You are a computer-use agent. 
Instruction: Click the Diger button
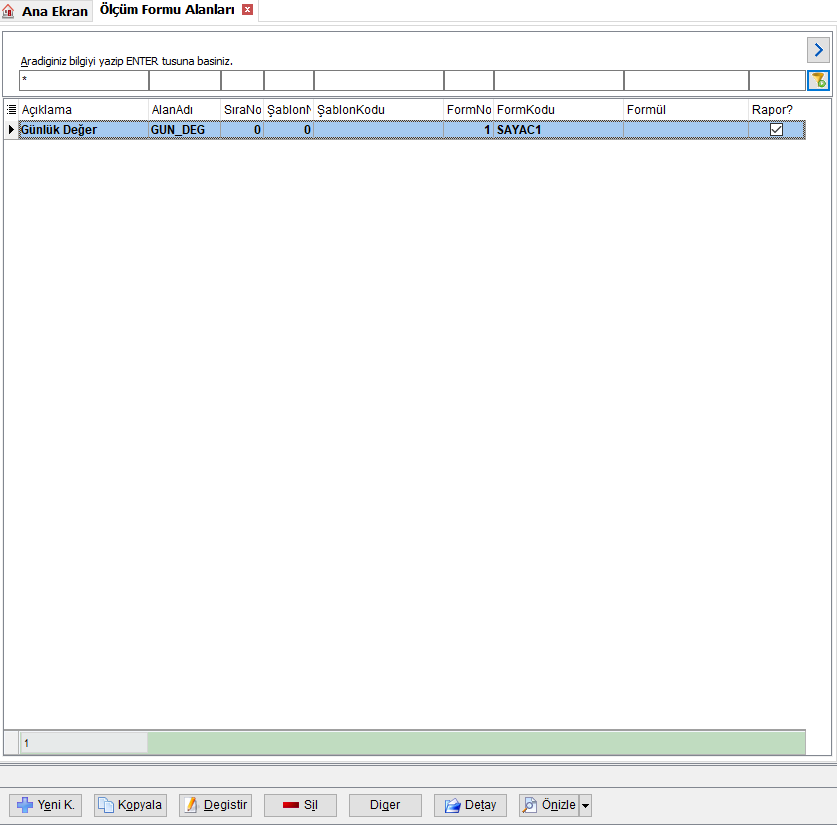tap(385, 805)
